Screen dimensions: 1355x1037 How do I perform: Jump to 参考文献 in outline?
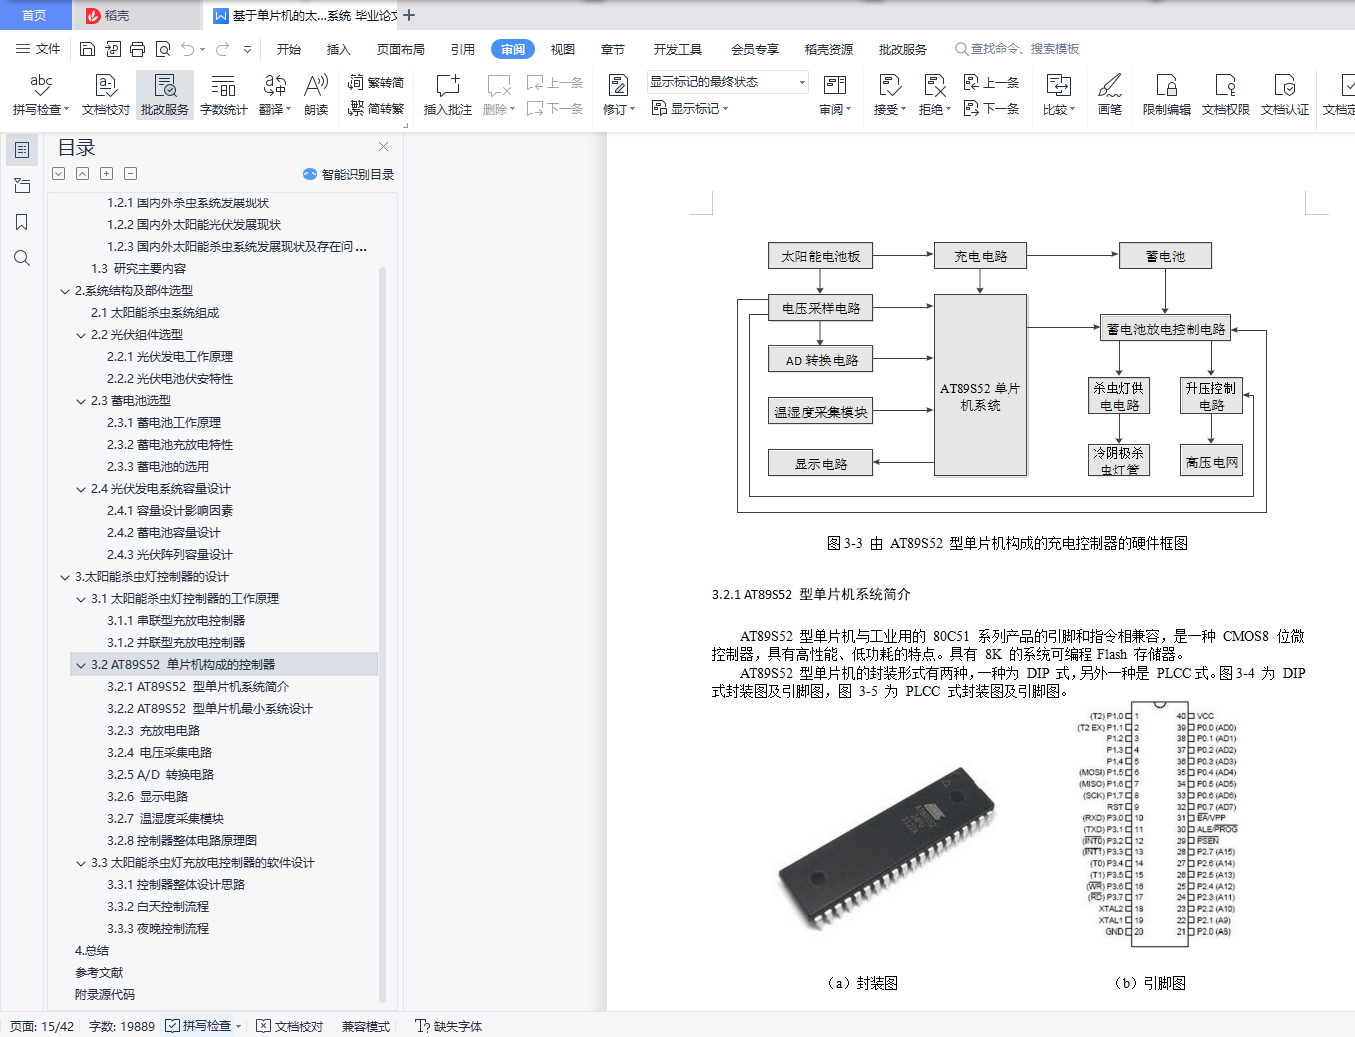[99, 973]
